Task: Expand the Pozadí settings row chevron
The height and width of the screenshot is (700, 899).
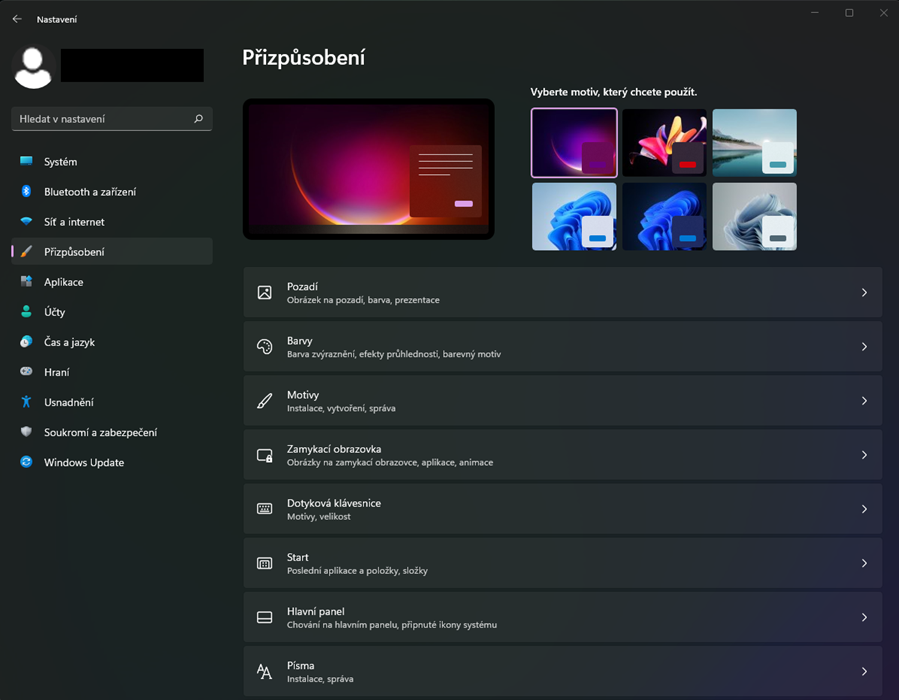Action: 864,293
